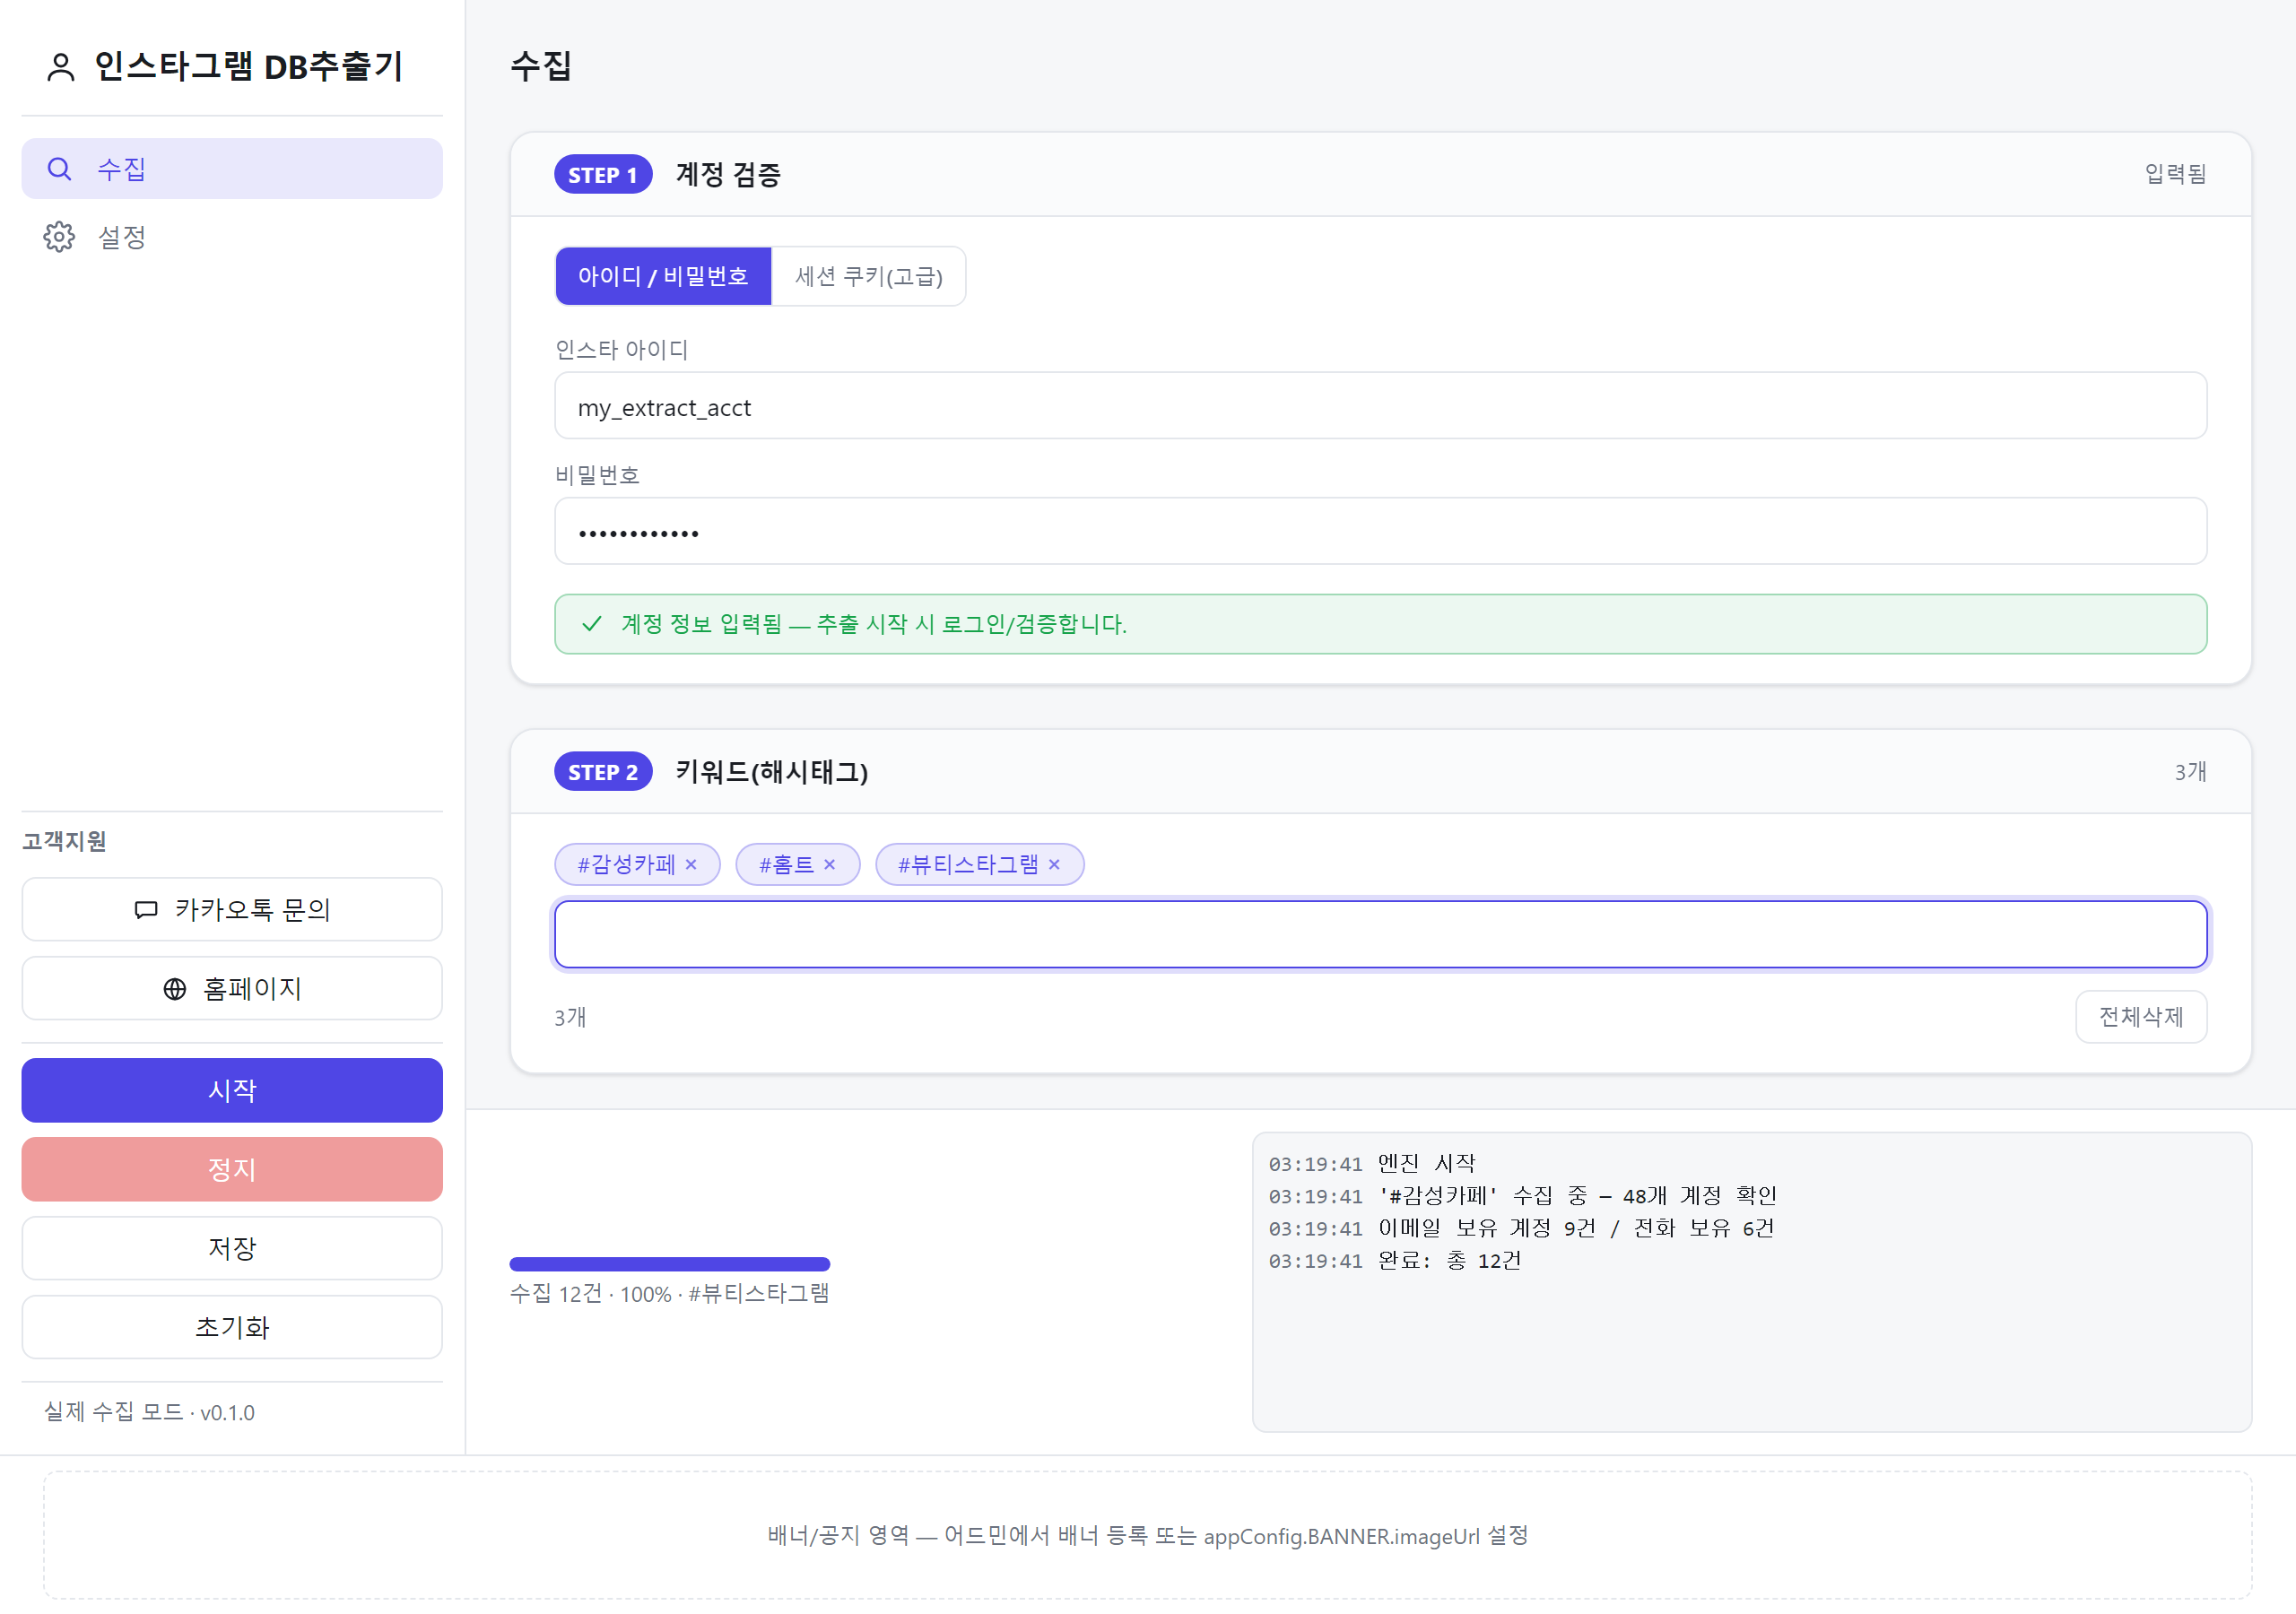Image resolution: width=2296 pixels, height=1614 pixels.
Task: Click the #감성카페 tag chip label
Action: 626,865
